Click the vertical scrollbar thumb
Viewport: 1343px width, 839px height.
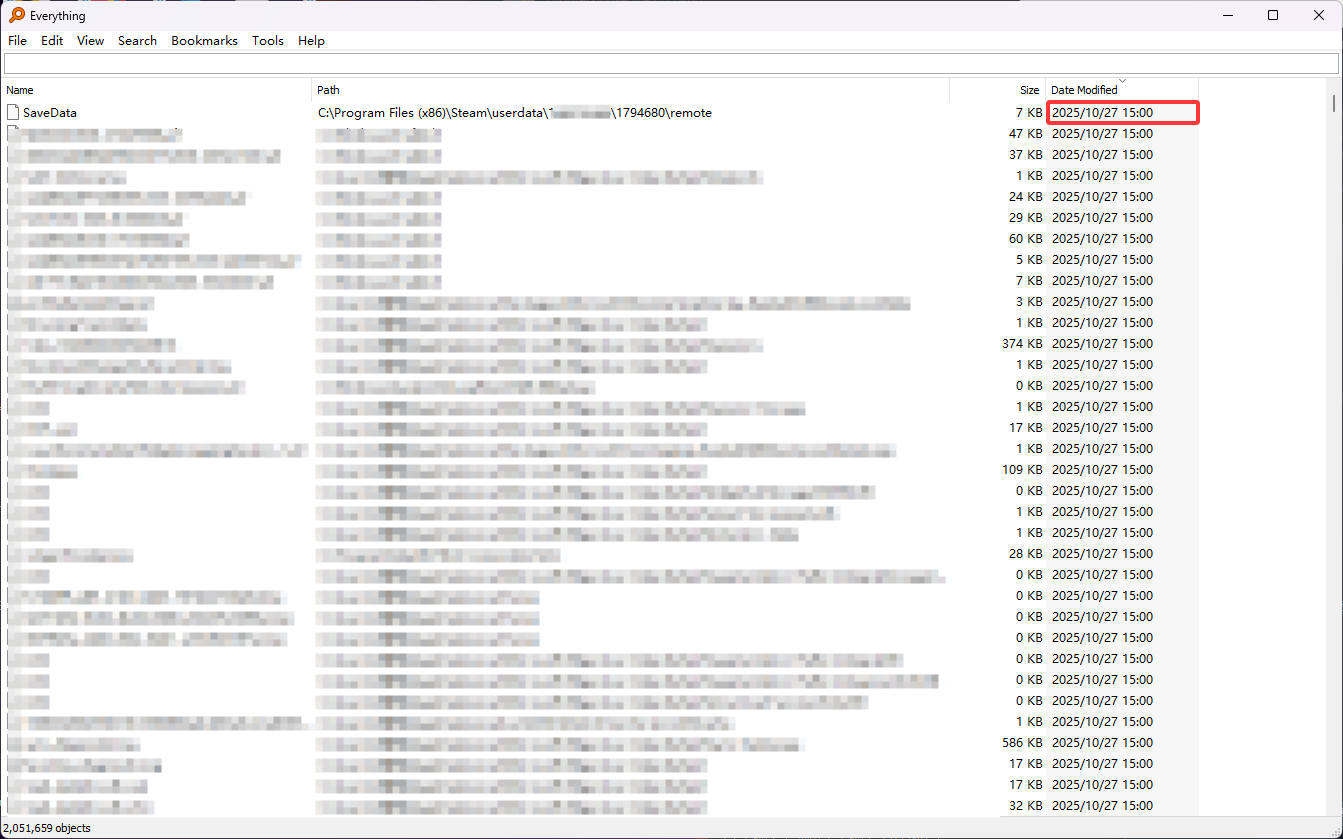coord(1334,103)
